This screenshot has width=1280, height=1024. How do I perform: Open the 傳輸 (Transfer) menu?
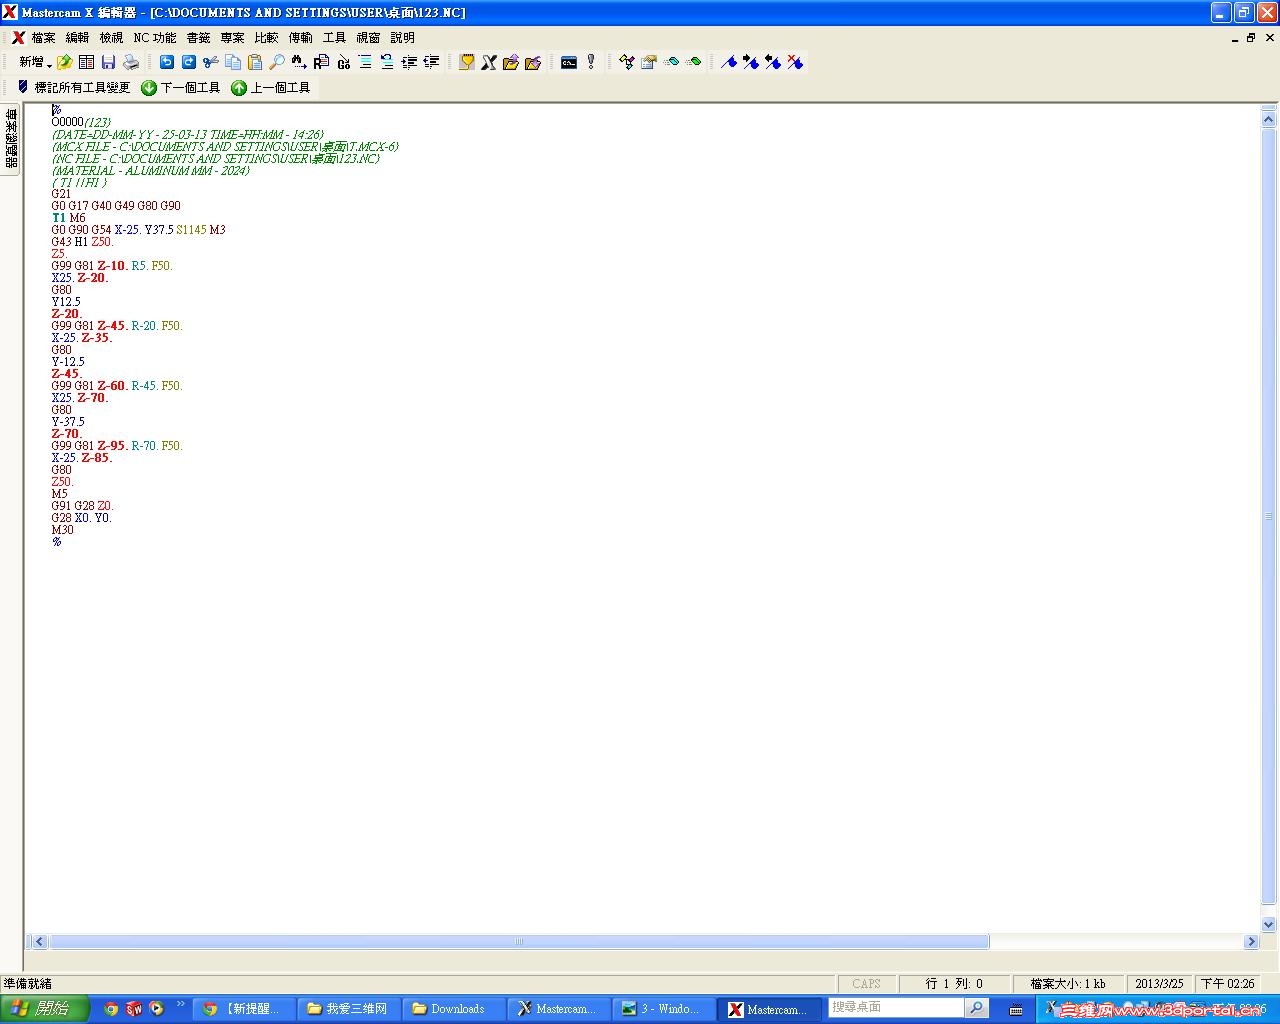301,38
